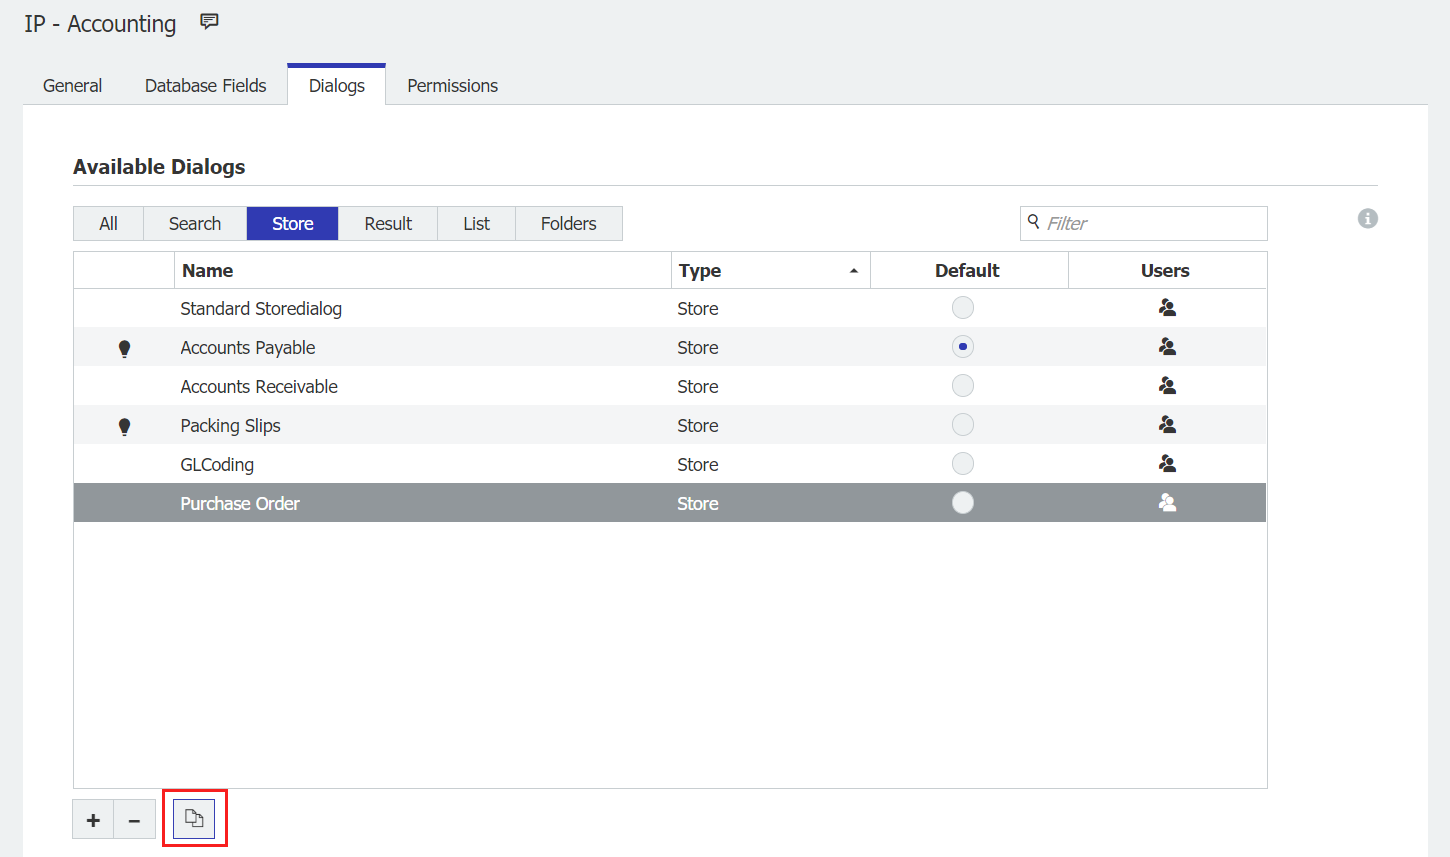Click the minus button to remove dialog
Viewport: 1450px width, 857px height.
[134, 820]
